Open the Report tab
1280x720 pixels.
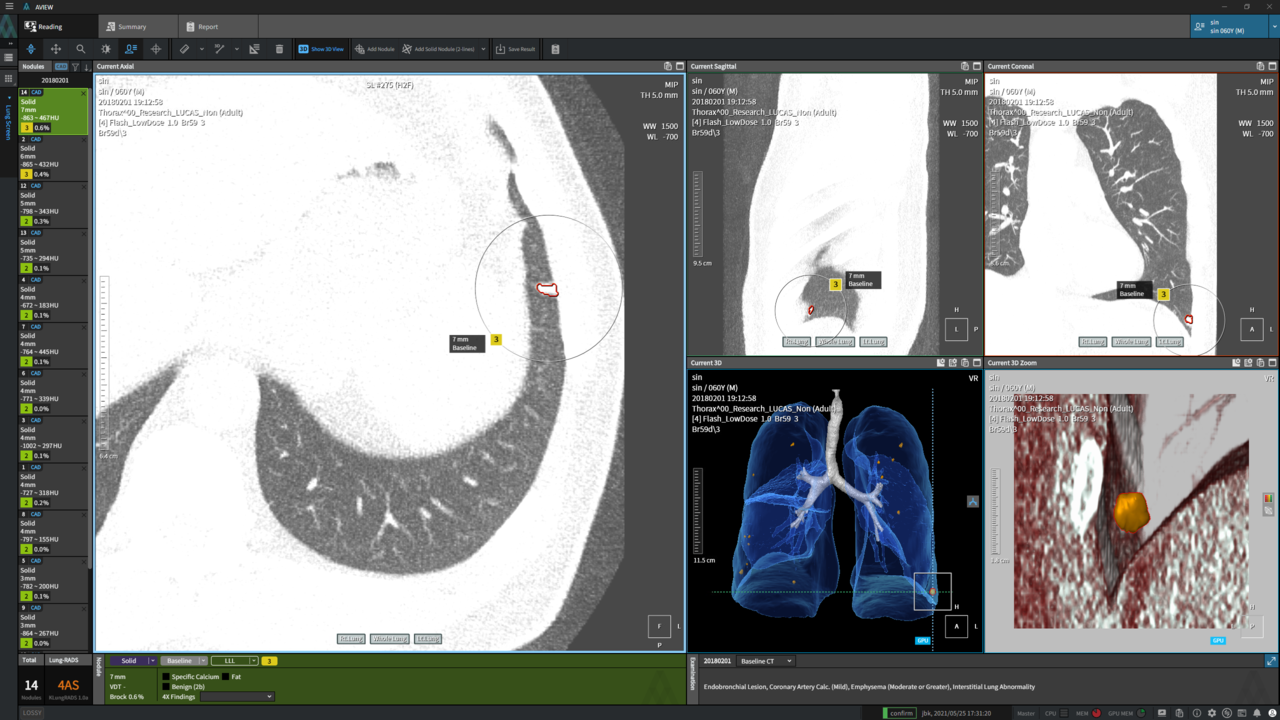pos(207,27)
